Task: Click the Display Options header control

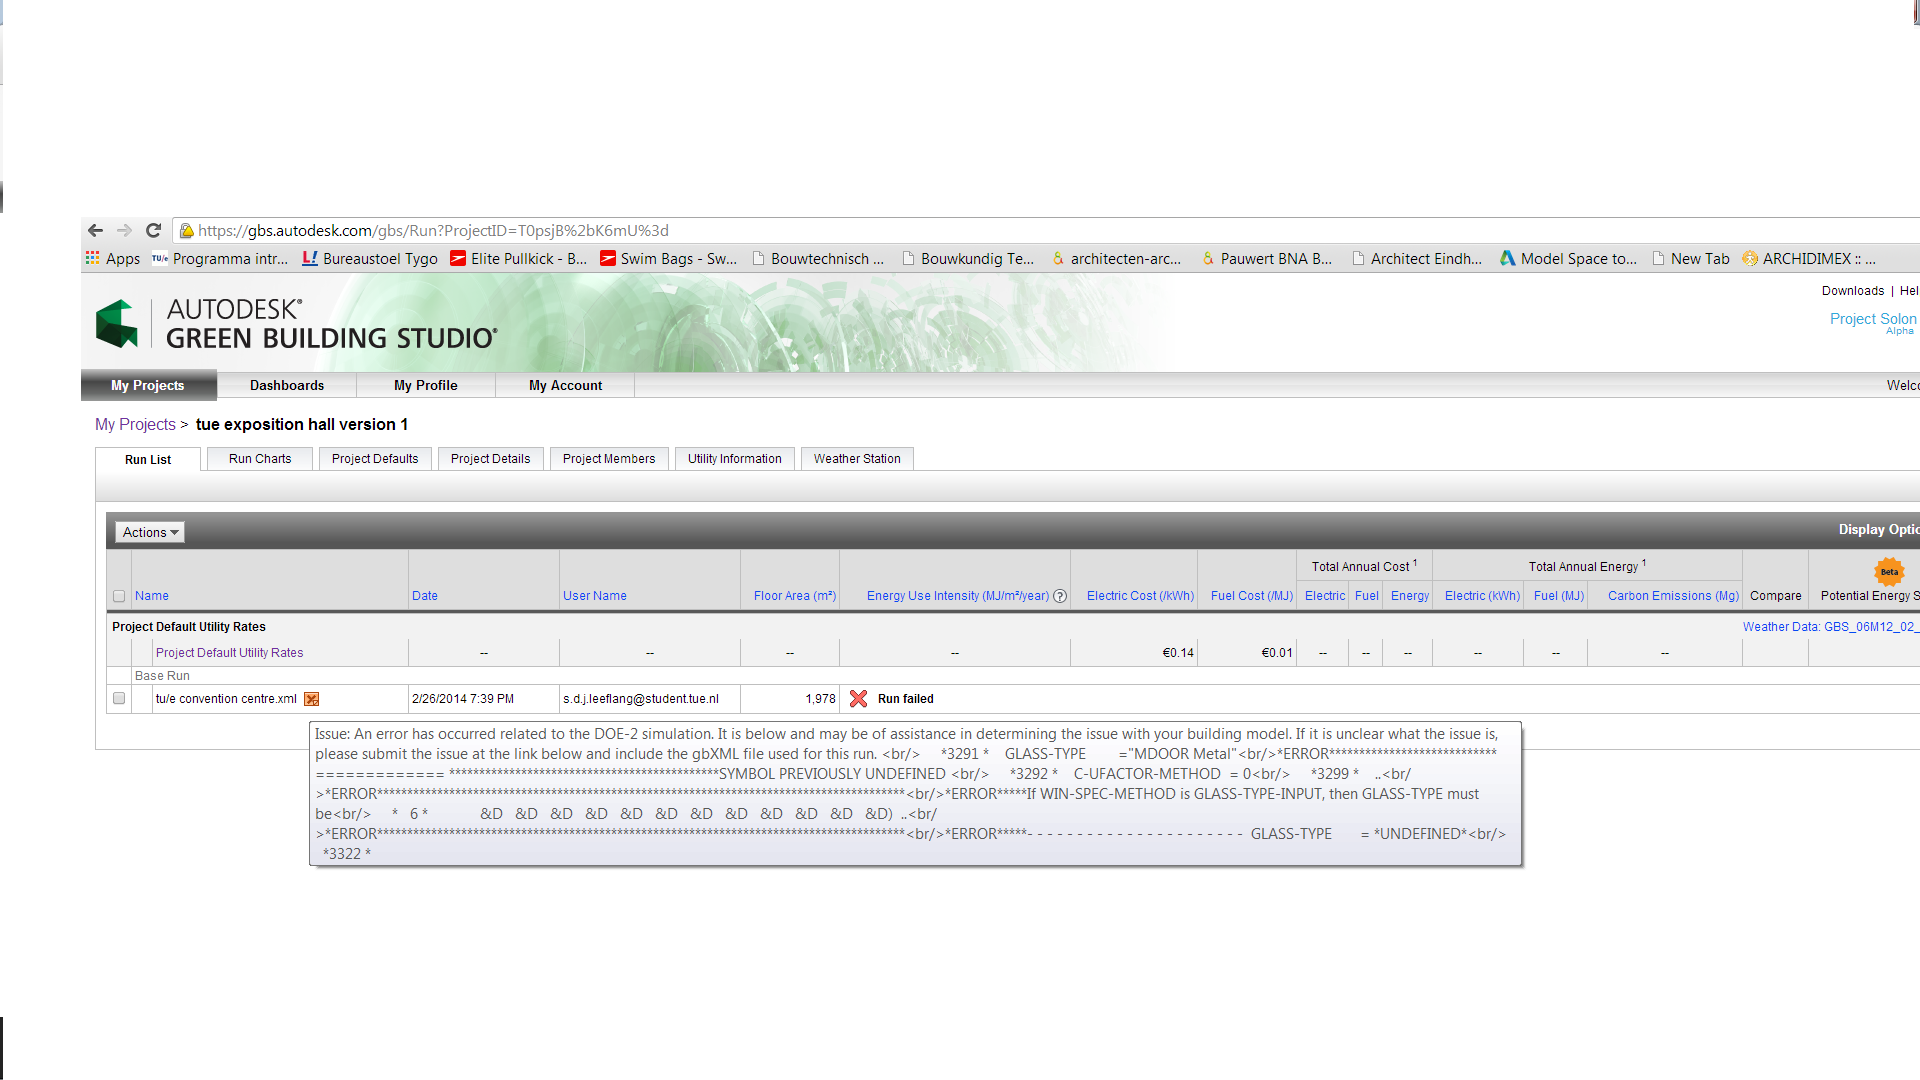Action: pyautogui.click(x=1878, y=530)
